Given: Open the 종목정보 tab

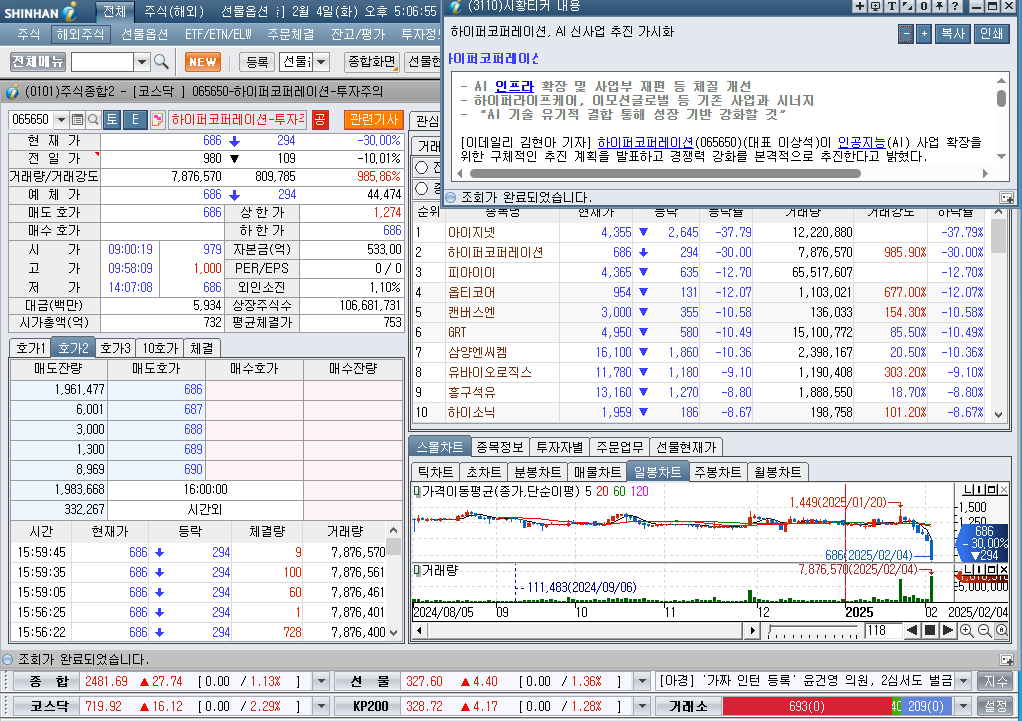Looking at the screenshot, I should pyautogui.click(x=500, y=447).
